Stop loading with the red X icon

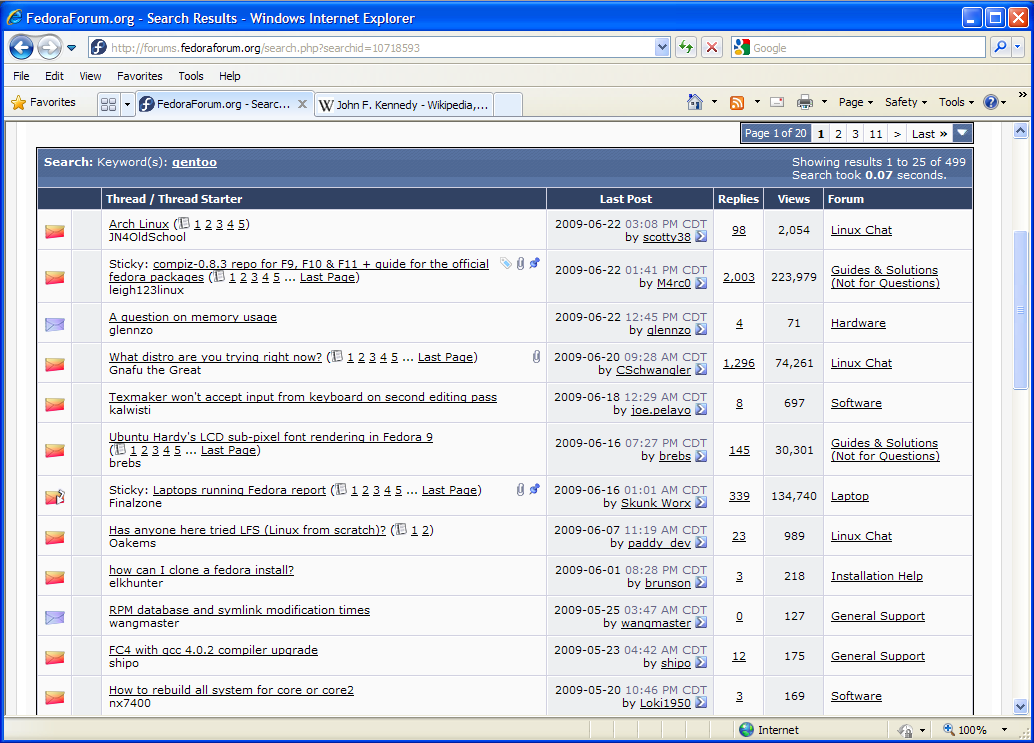(x=712, y=47)
